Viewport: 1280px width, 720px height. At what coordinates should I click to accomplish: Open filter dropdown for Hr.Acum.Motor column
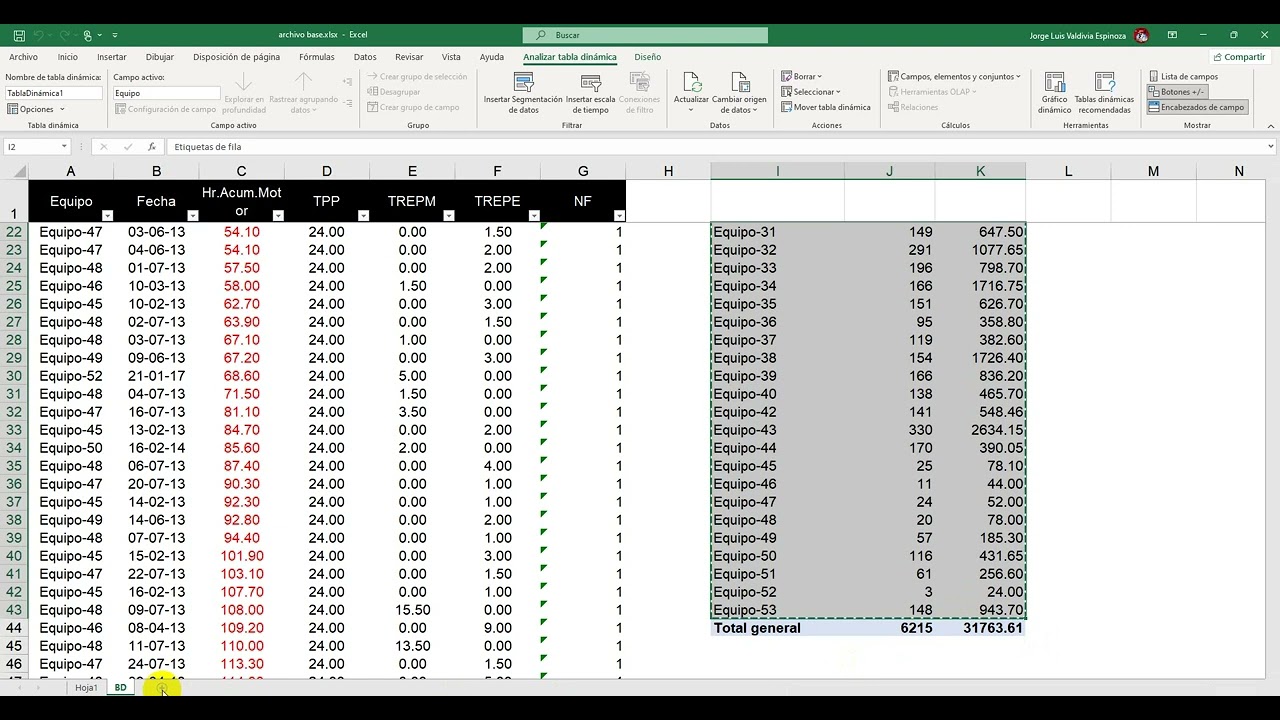(278, 216)
